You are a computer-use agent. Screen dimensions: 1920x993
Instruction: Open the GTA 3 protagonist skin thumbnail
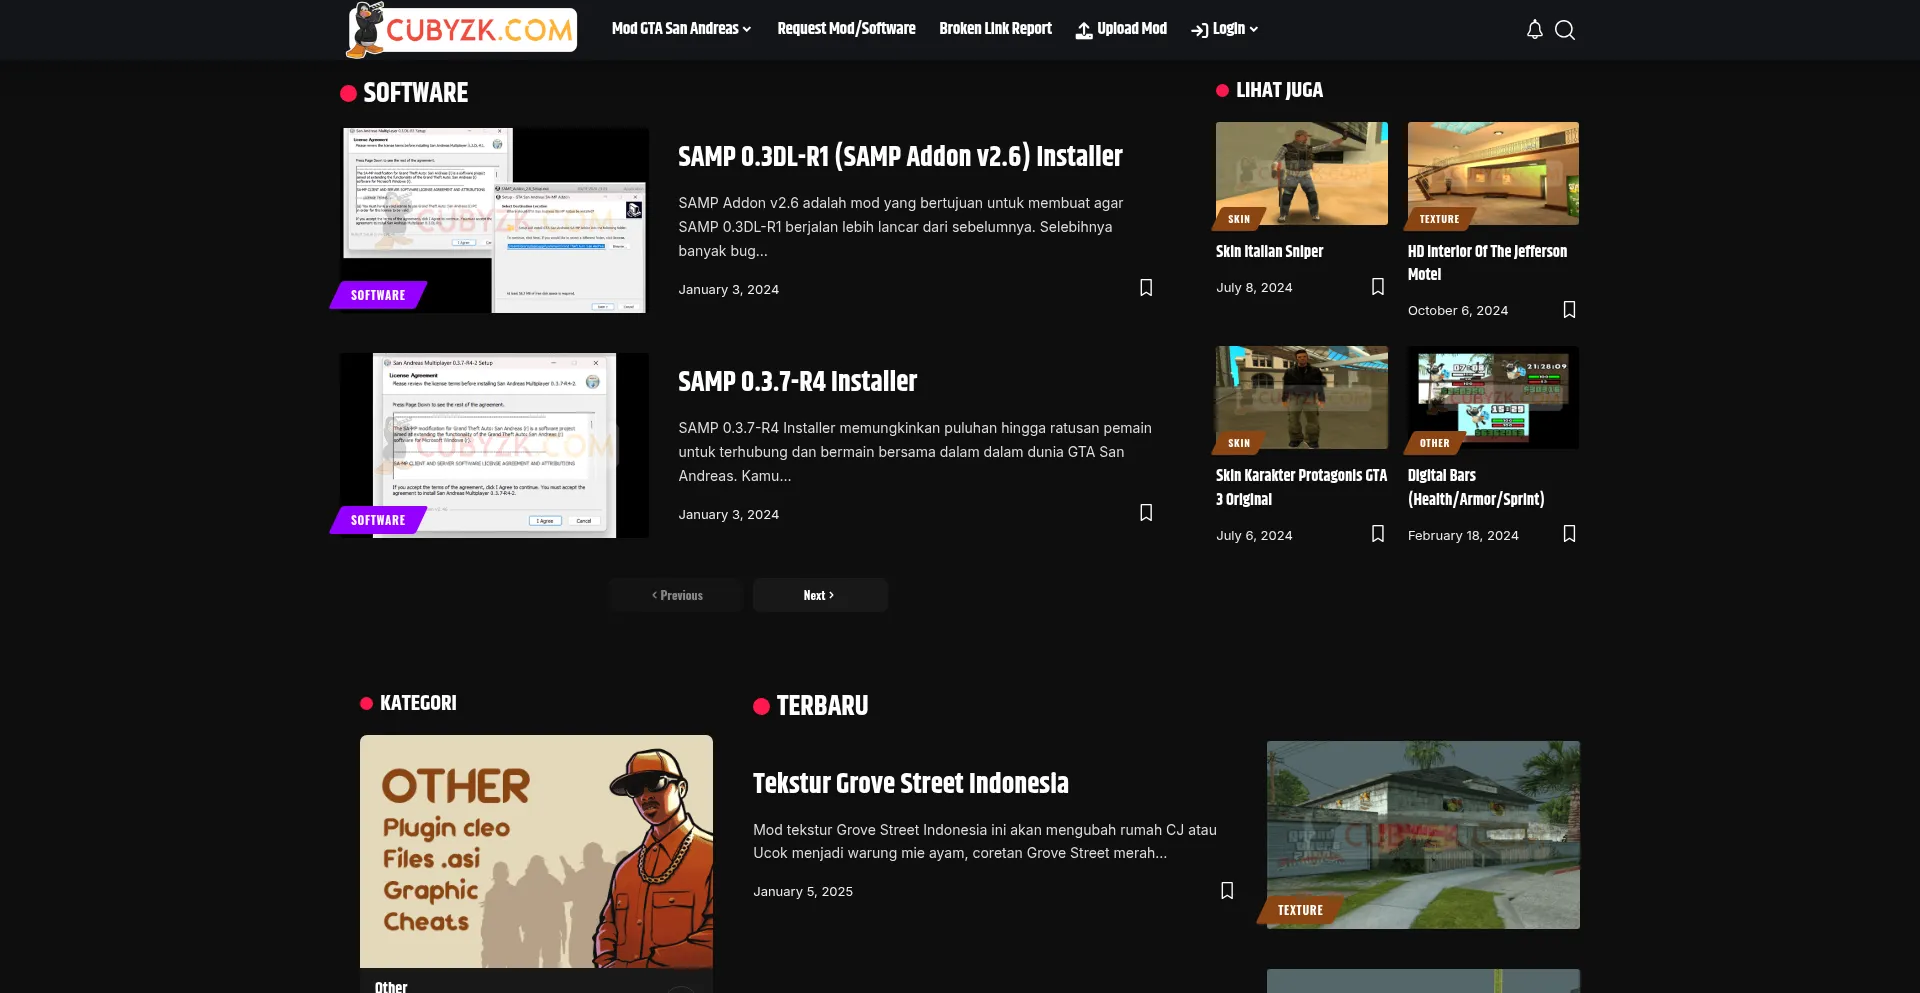coord(1302,397)
